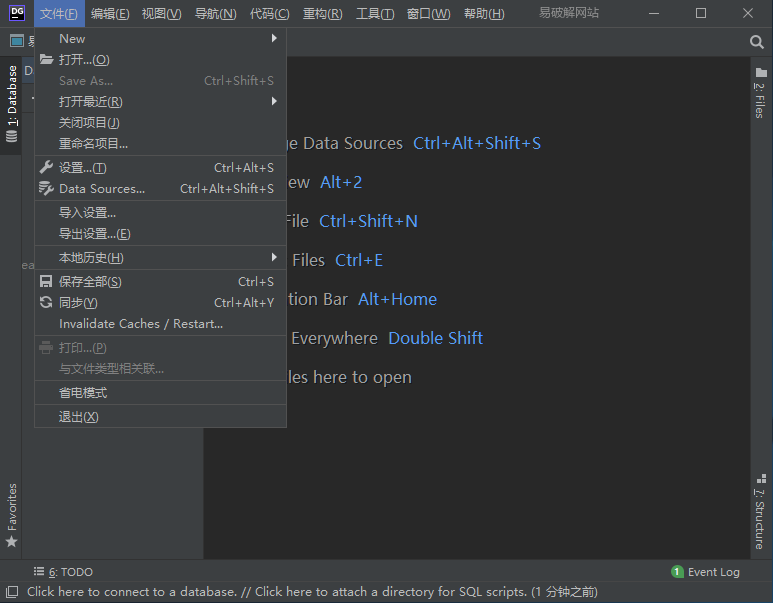Choose 打开...(O) menu entry
This screenshot has width=773, height=603.
pos(160,60)
